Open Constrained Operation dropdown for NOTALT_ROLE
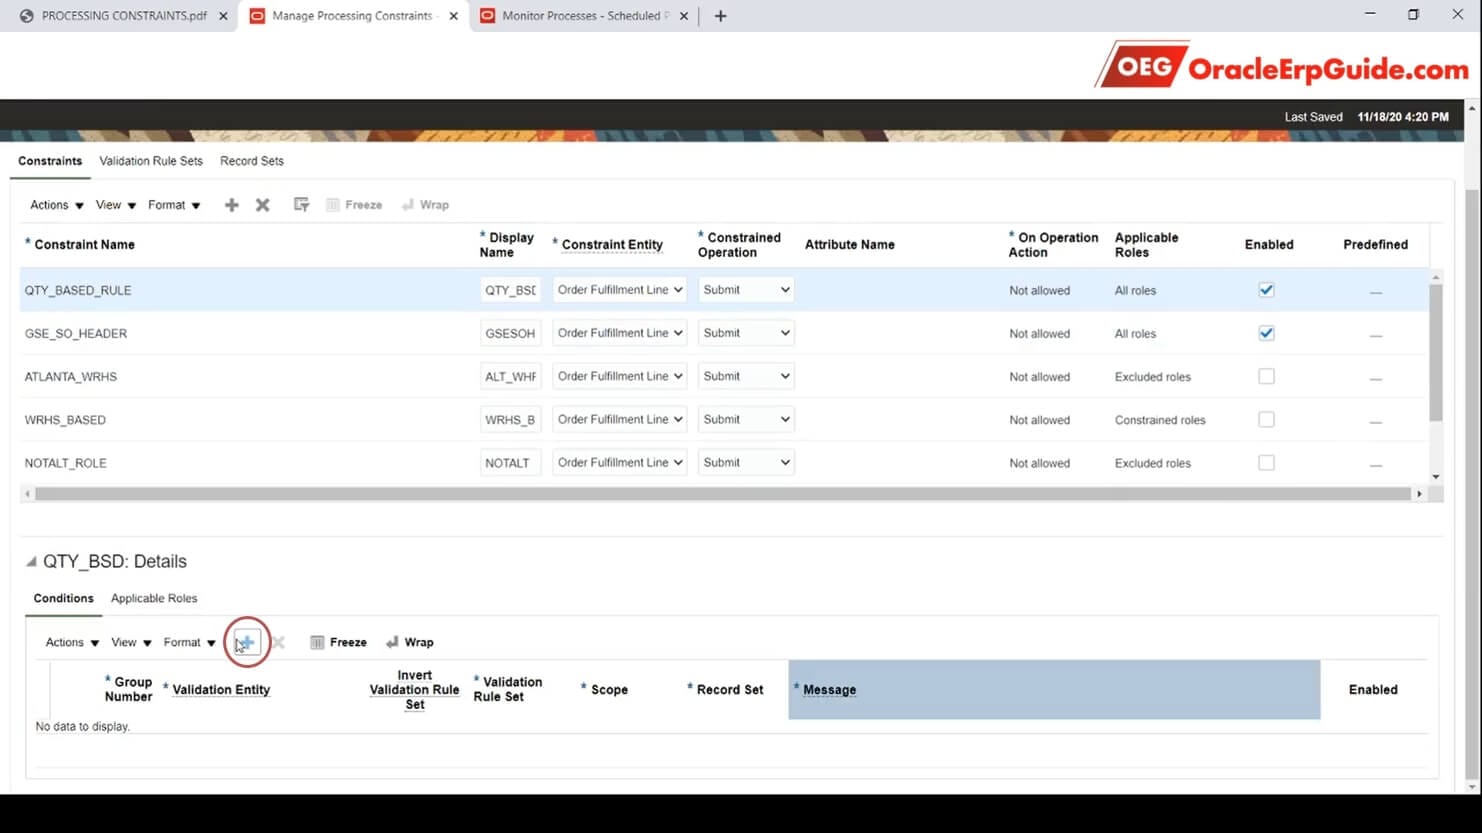The width and height of the screenshot is (1482, 833). (746, 462)
